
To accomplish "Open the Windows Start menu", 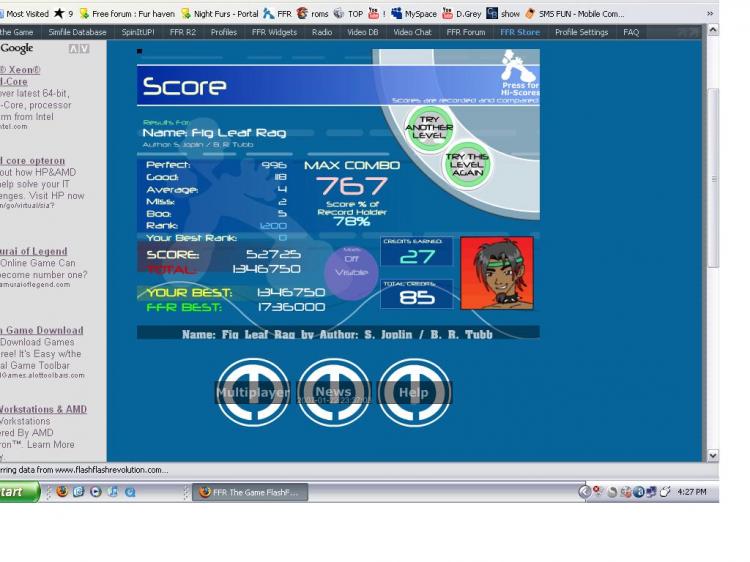I will coord(19,492).
